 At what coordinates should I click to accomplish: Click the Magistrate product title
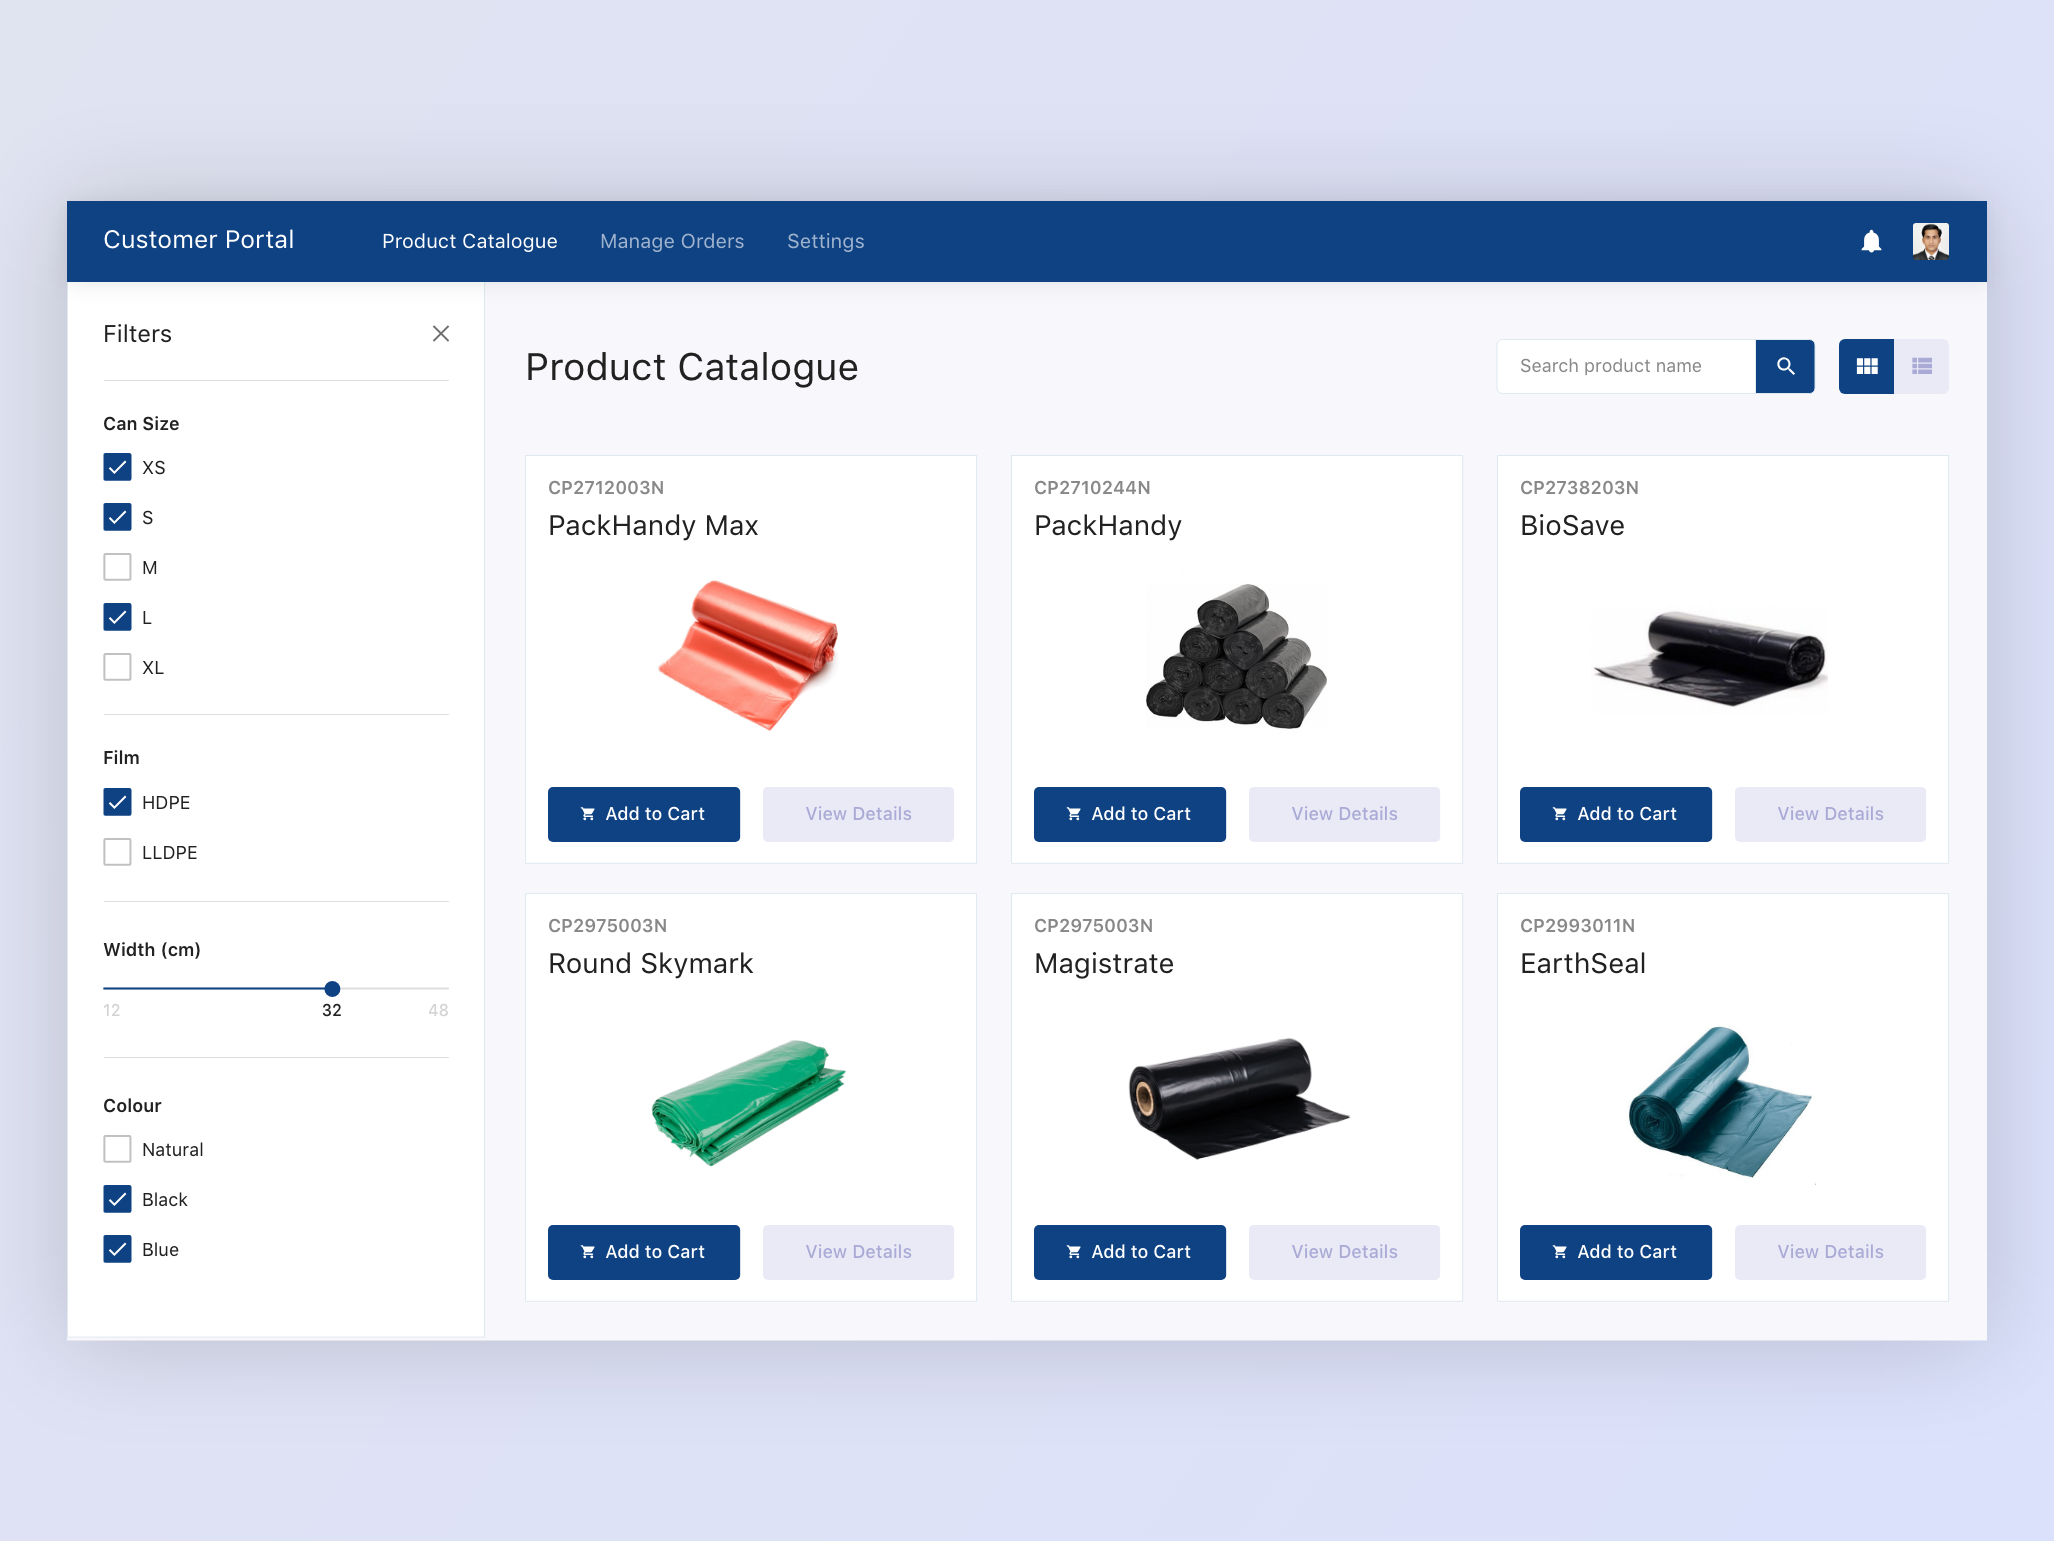click(x=1104, y=963)
